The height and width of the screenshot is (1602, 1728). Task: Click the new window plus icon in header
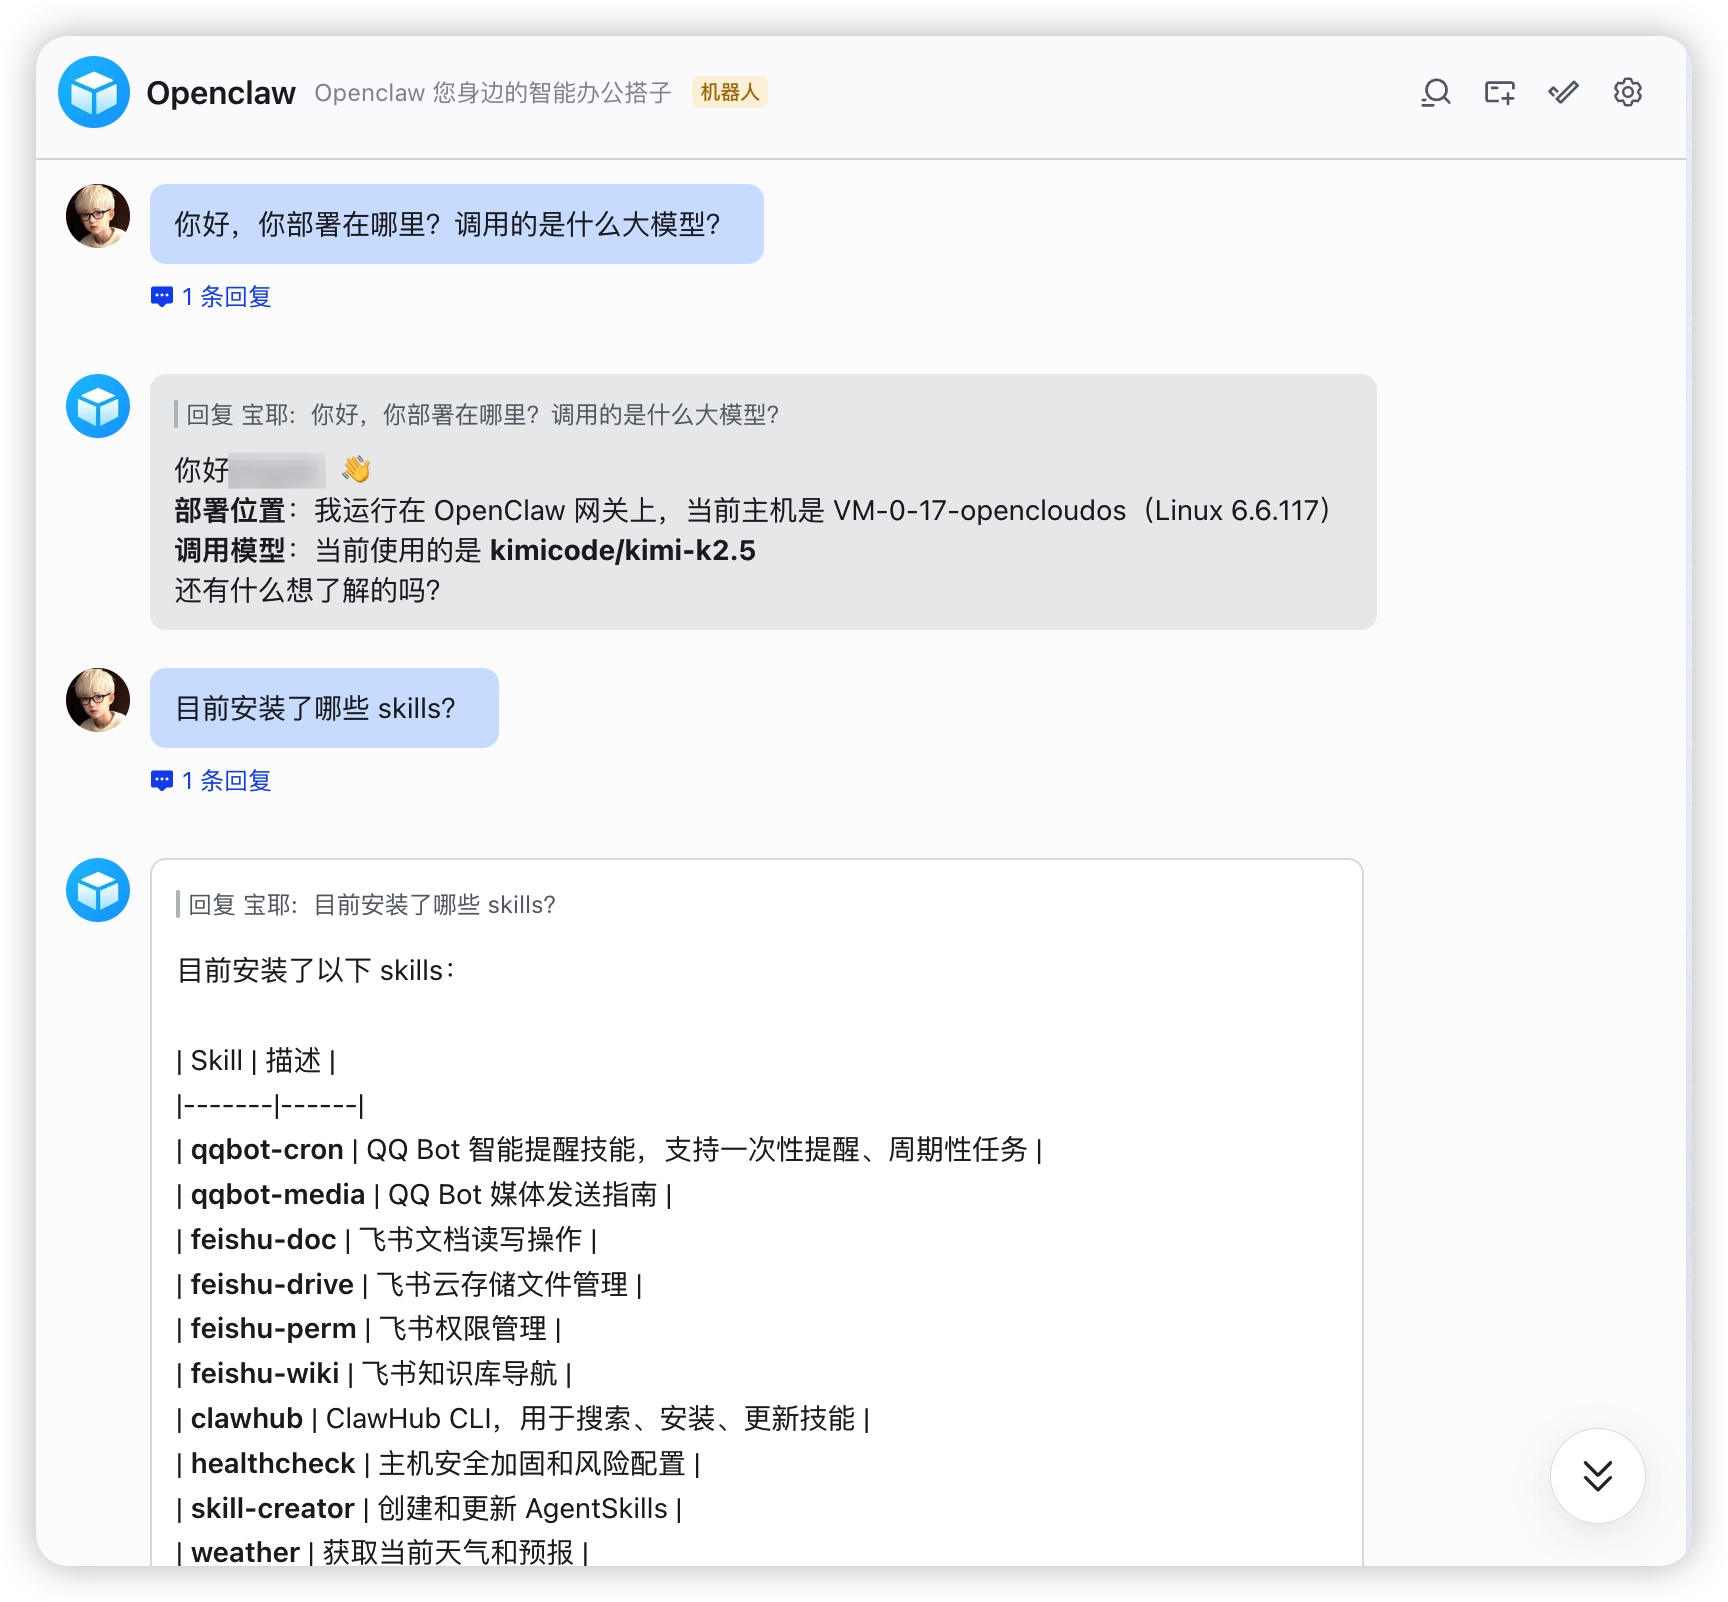point(1500,92)
